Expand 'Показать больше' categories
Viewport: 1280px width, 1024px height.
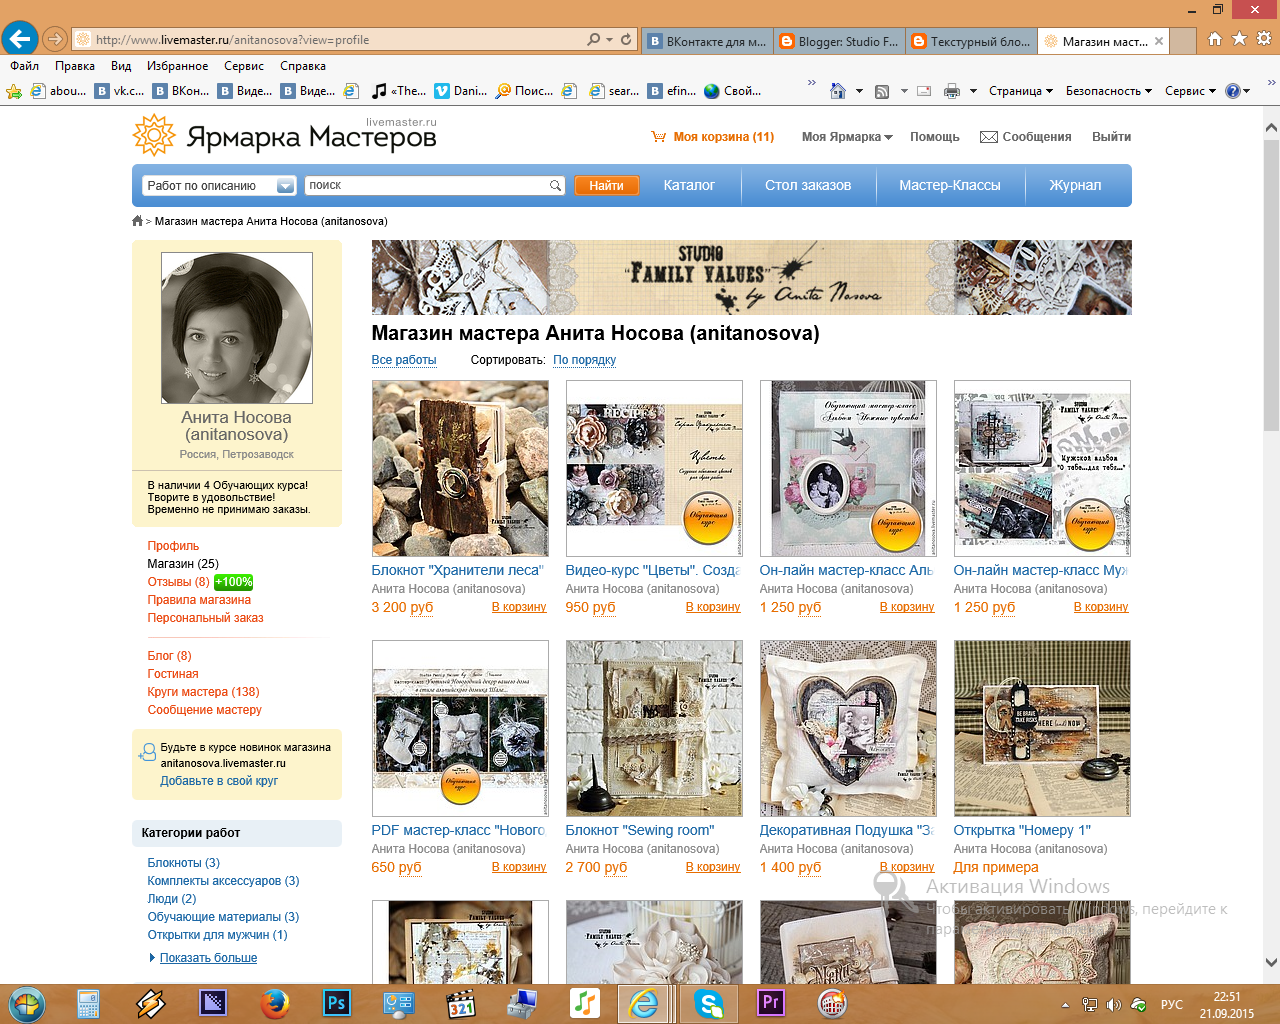[x=208, y=958]
